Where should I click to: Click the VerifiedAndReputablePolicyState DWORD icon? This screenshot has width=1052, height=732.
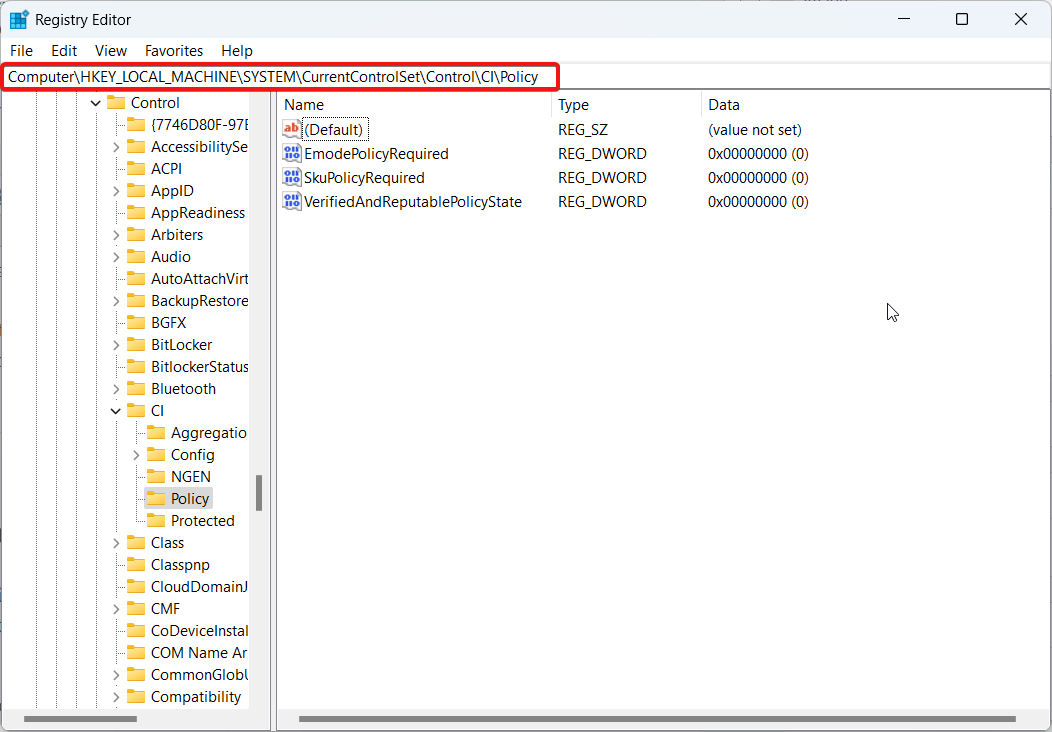[292, 202]
